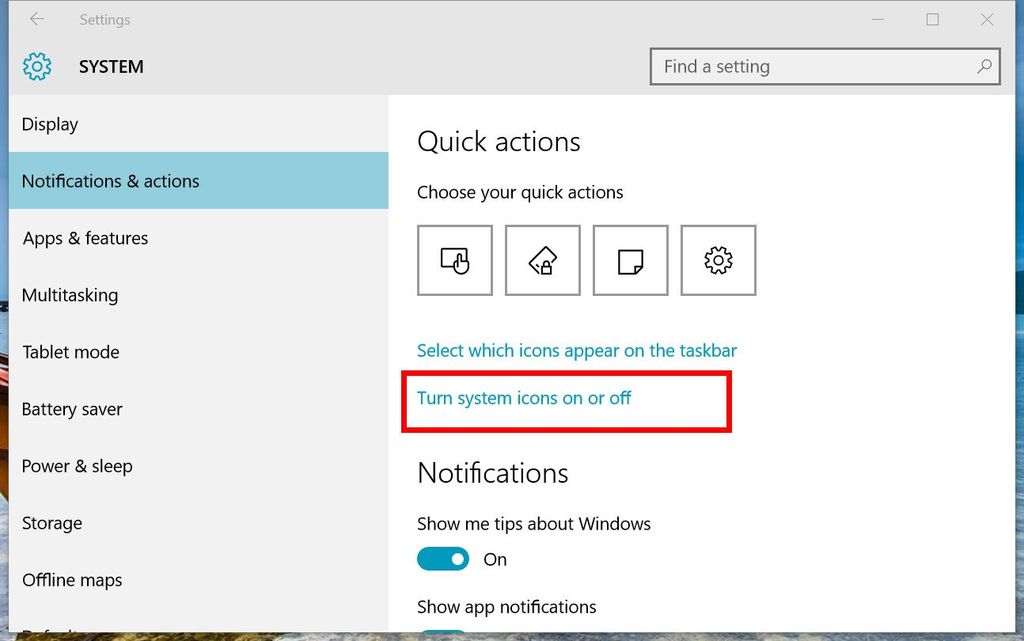Select the Tablet mode quick action icon

[x=454, y=260]
